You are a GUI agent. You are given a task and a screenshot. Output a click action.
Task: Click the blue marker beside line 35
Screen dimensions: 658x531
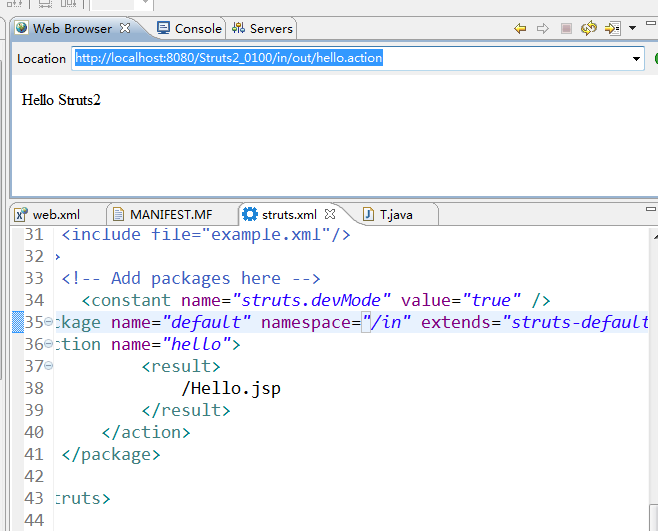click(x=18, y=322)
